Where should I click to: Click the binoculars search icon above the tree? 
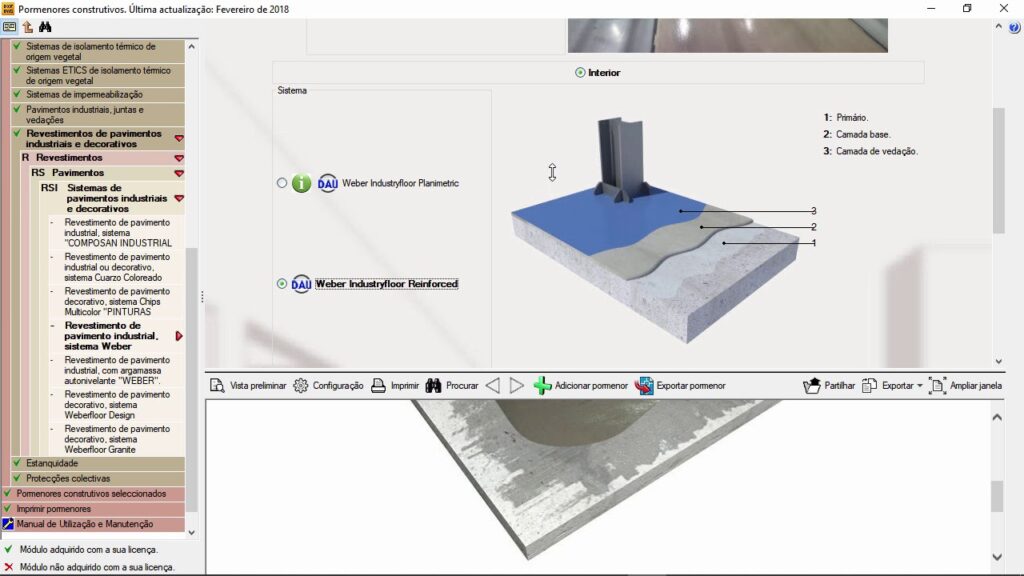tap(45, 27)
